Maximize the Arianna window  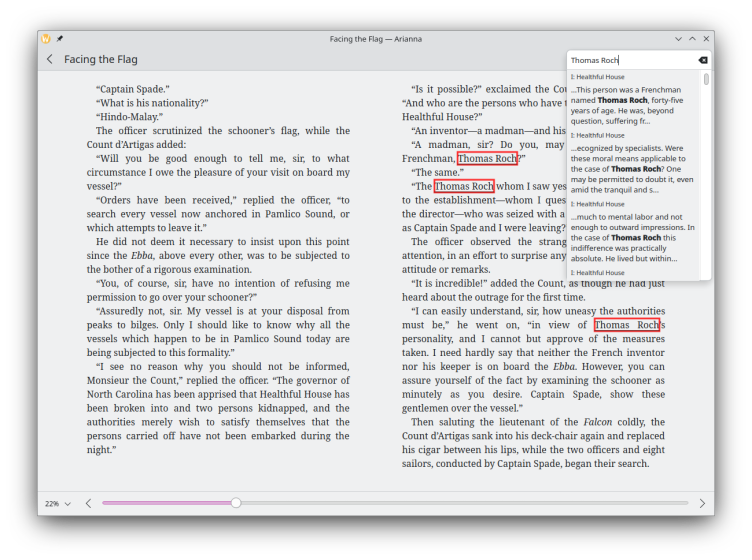click(691, 39)
